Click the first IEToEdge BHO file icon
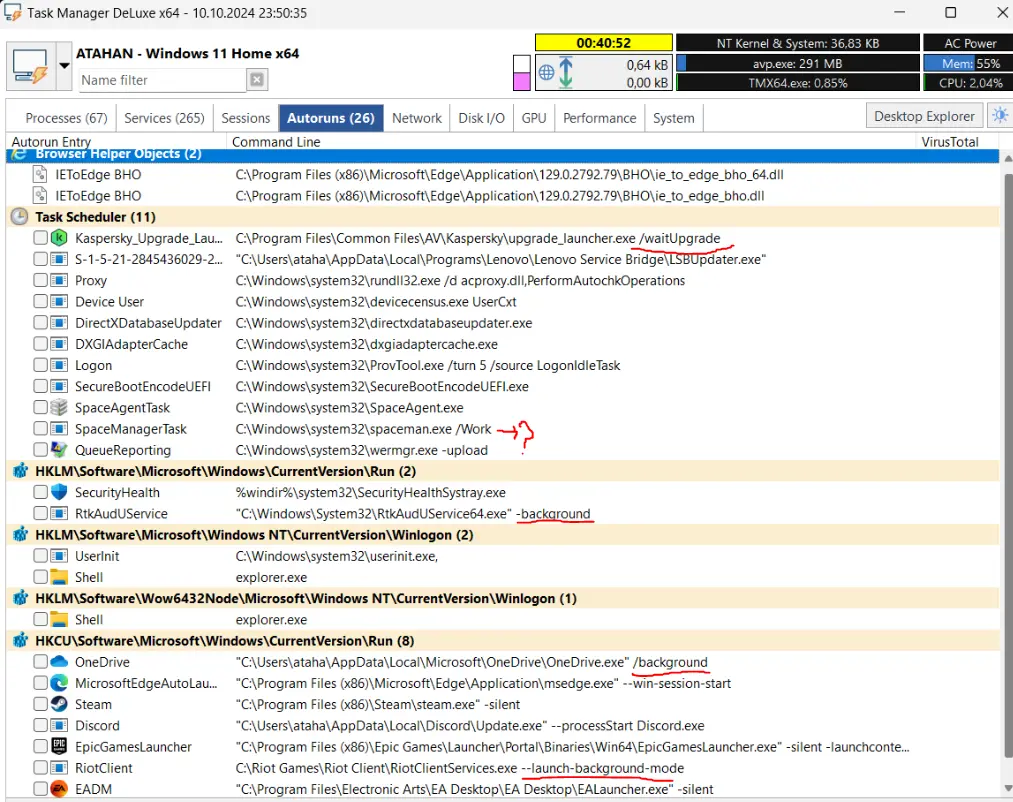 (40, 174)
